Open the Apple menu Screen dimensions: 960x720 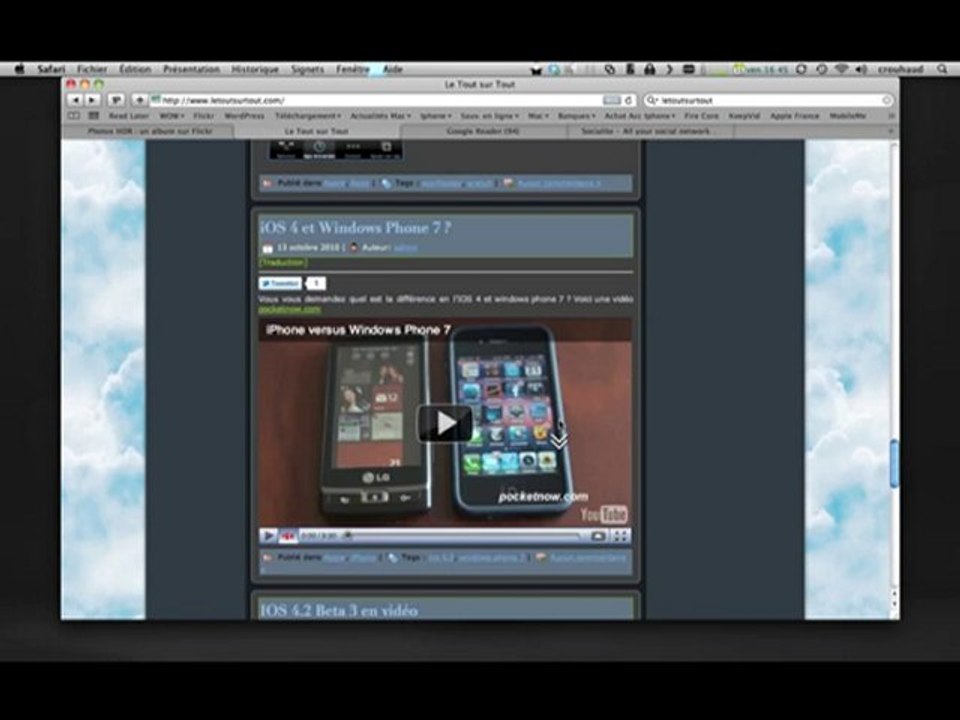[x=19, y=69]
